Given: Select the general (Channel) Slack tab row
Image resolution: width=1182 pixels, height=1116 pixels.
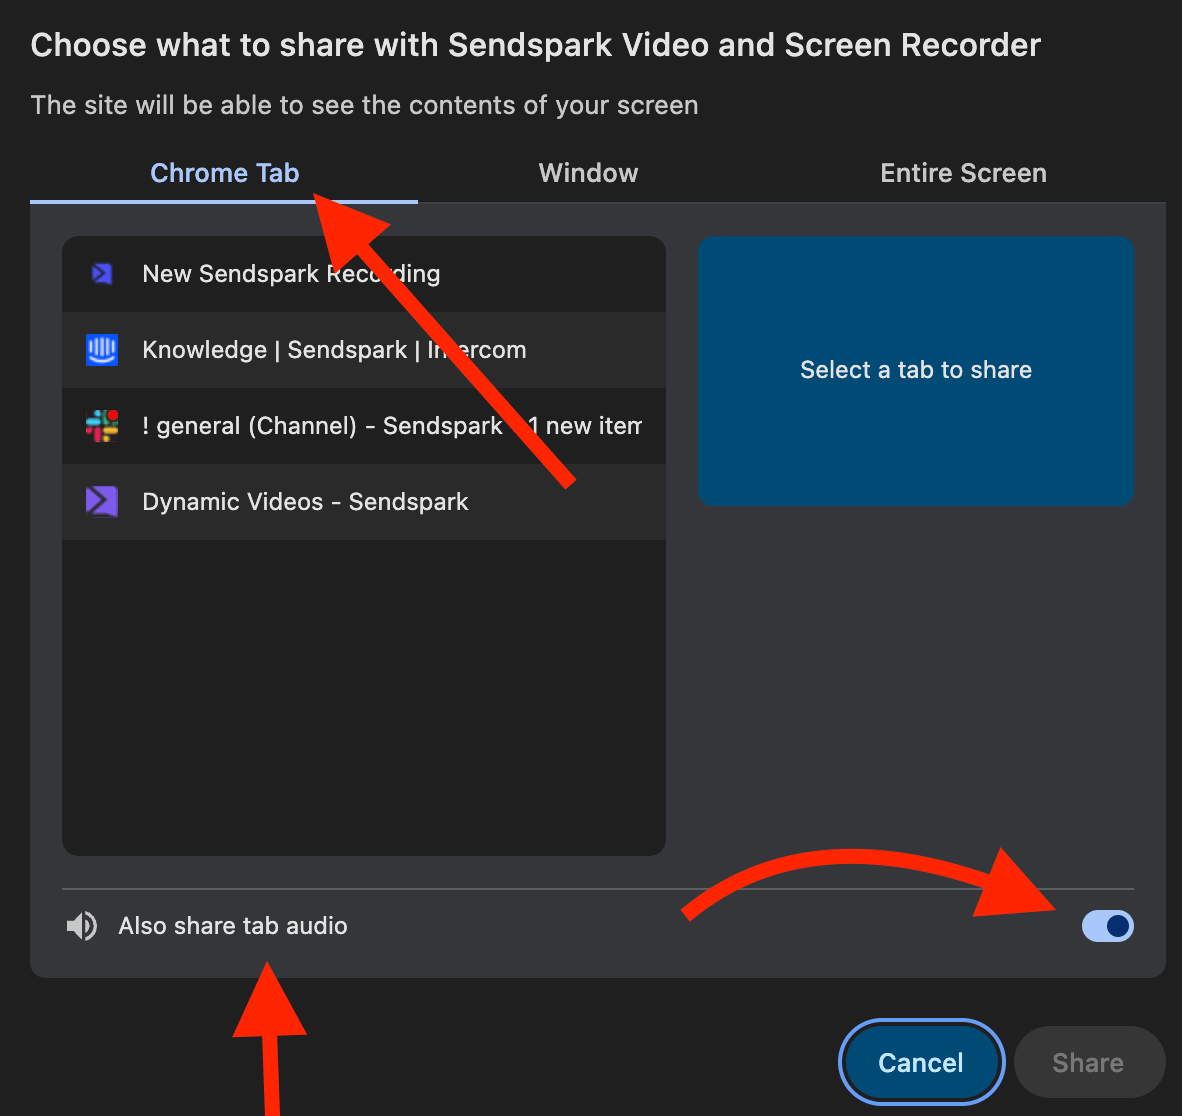Looking at the screenshot, I should click(x=363, y=426).
